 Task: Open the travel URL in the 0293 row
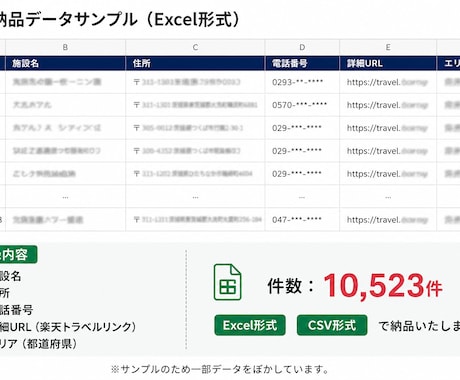tap(387, 82)
